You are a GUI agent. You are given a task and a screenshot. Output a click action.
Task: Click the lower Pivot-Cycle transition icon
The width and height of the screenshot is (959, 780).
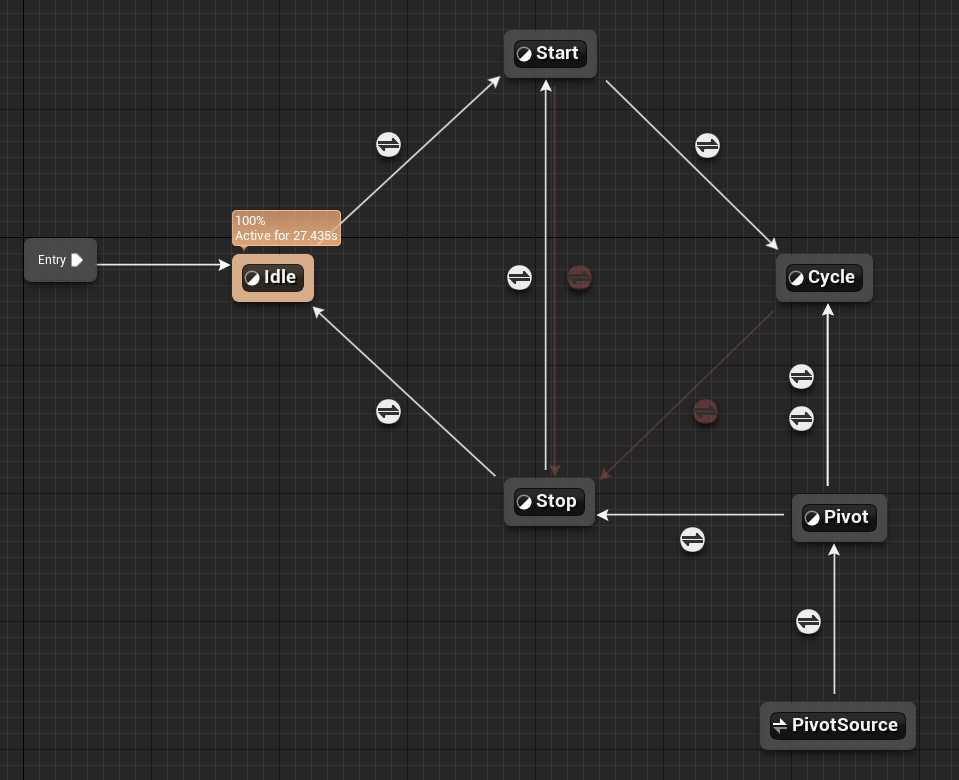[801, 418]
